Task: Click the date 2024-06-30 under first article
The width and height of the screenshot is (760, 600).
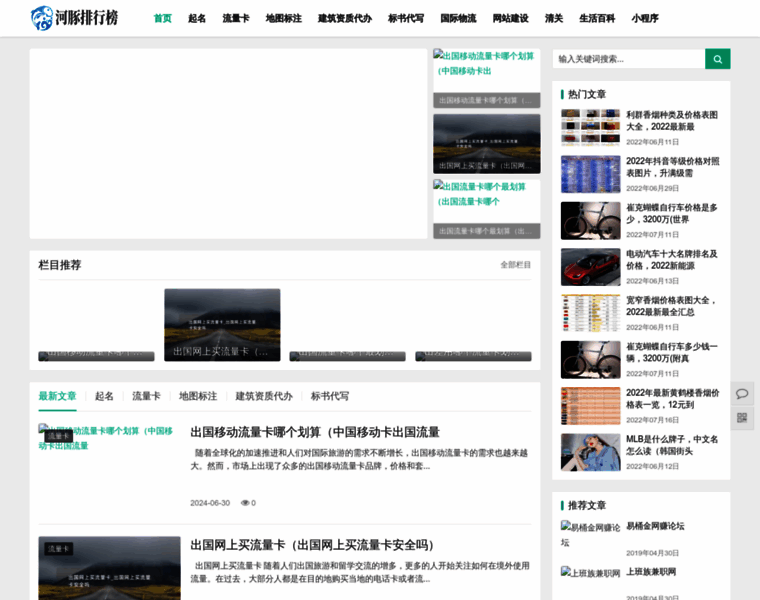Action: click(210, 503)
